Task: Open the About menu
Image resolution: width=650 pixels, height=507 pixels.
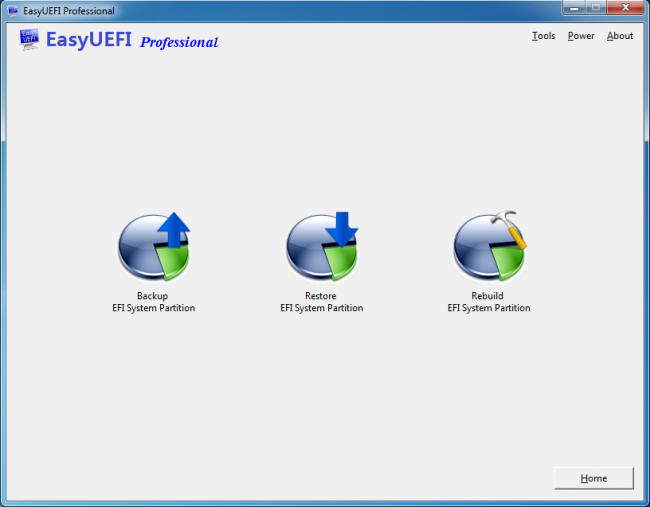Action: click(x=620, y=36)
